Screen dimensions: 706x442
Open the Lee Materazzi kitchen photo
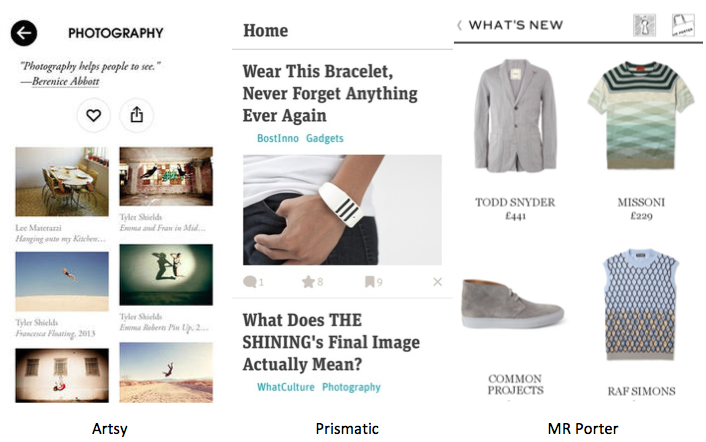(62, 182)
